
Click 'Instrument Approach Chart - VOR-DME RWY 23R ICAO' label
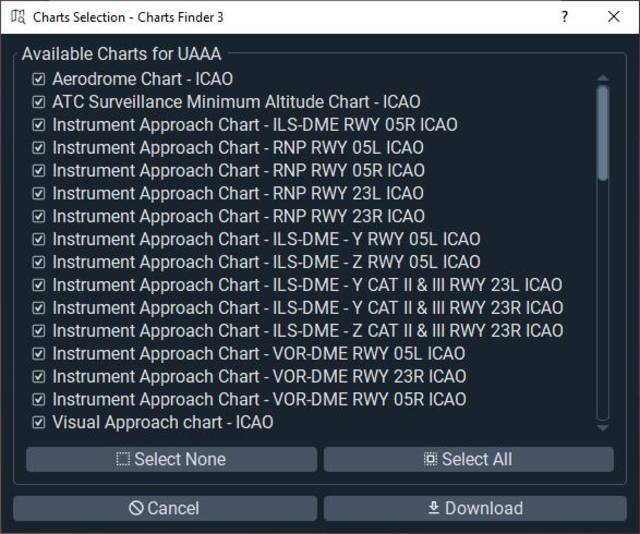click(x=259, y=376)
